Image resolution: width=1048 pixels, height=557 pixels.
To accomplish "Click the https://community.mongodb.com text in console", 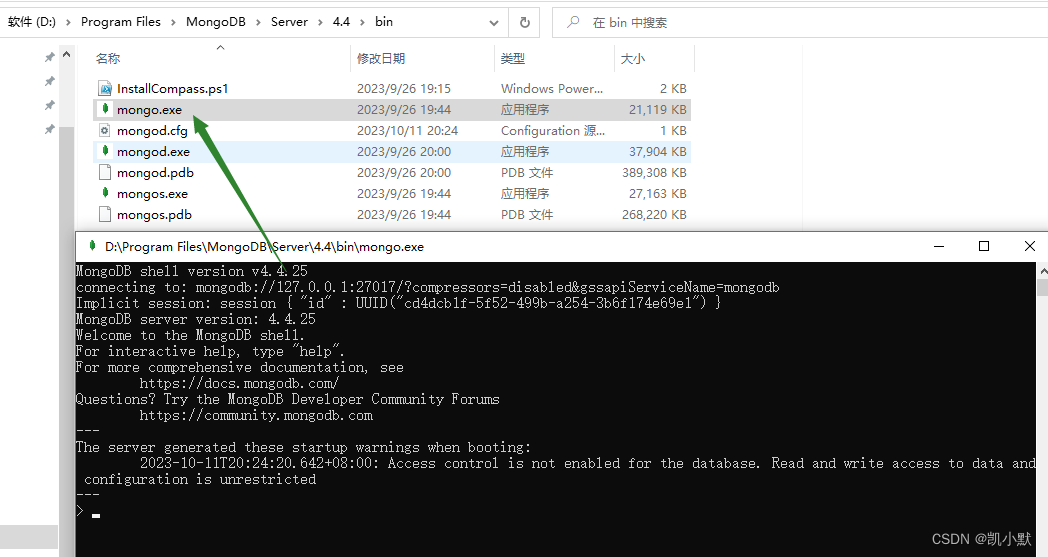I will pyautogui.click(x=256, y=415).
